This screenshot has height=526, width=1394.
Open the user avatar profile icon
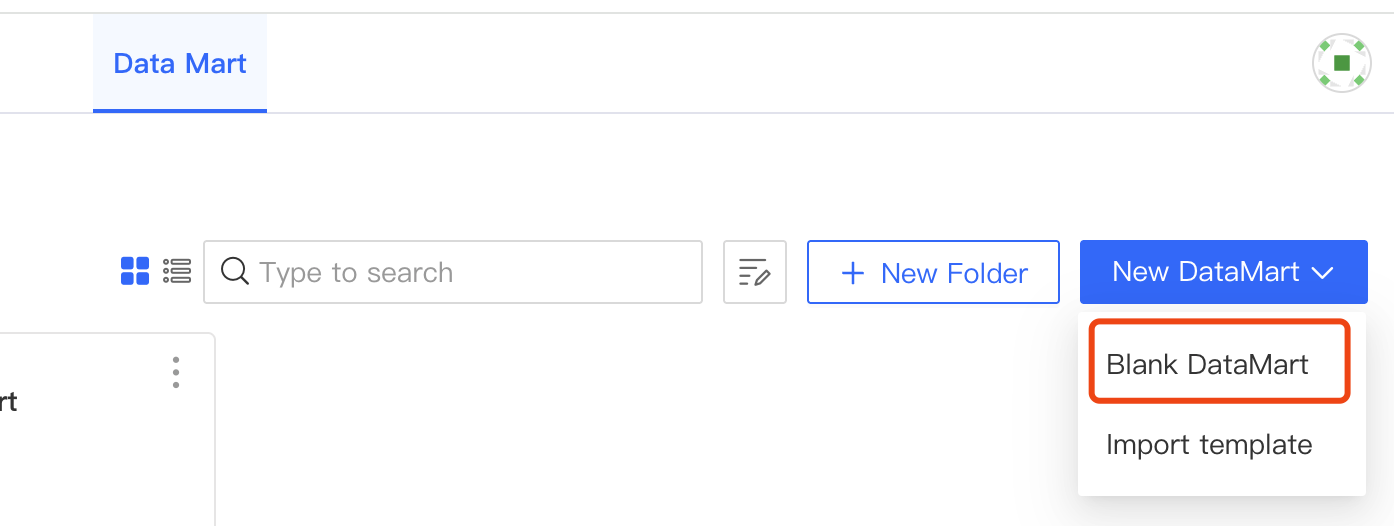click(x=1341, y=63)
